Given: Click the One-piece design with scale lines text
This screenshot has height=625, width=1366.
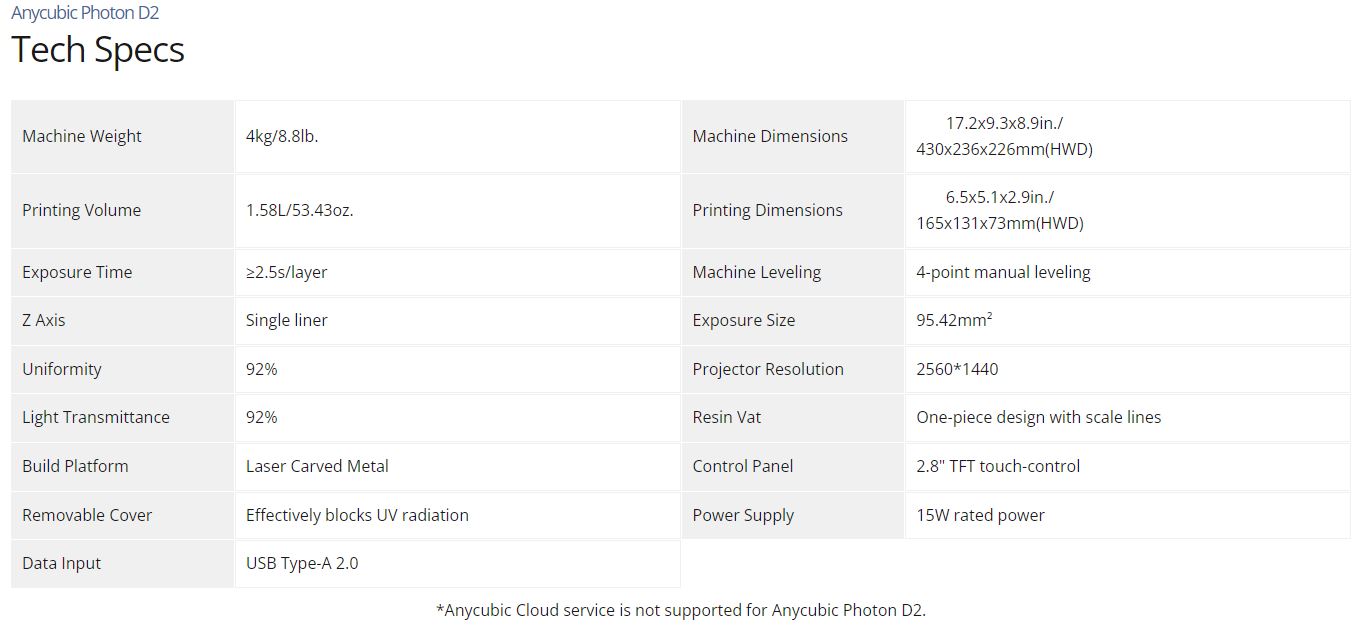Looking at the screenshot, I should pyautogui.click(x=1038, y=417).
